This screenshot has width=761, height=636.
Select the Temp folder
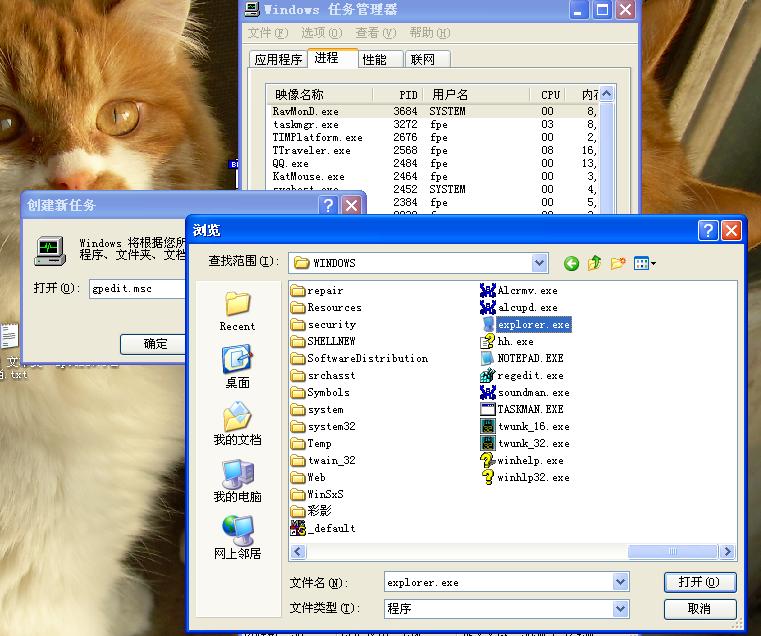[x=311, y=443]
